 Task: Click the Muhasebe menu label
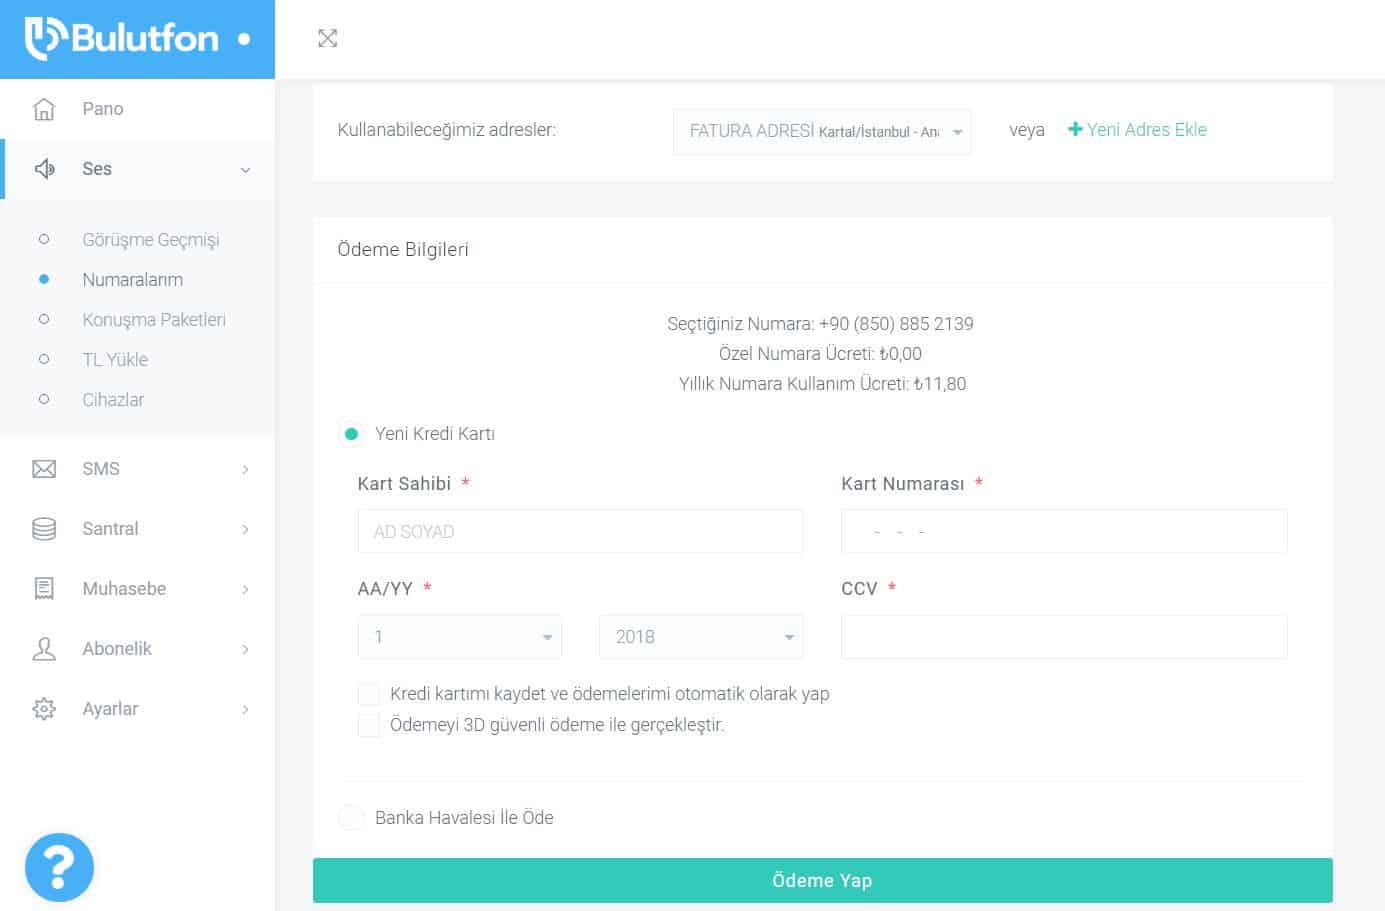[x=124, y=589]
